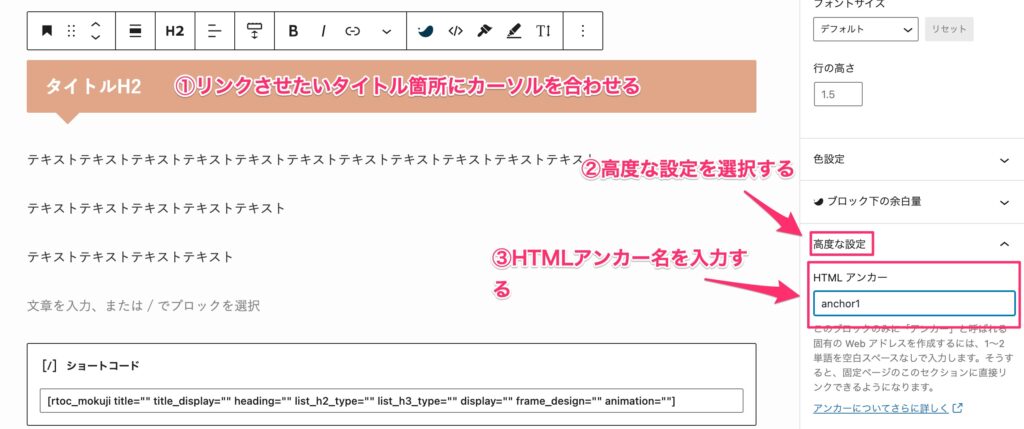Click the タイトルH2 heading block
The image size is (1024, 429).
(x=391, y=86)
